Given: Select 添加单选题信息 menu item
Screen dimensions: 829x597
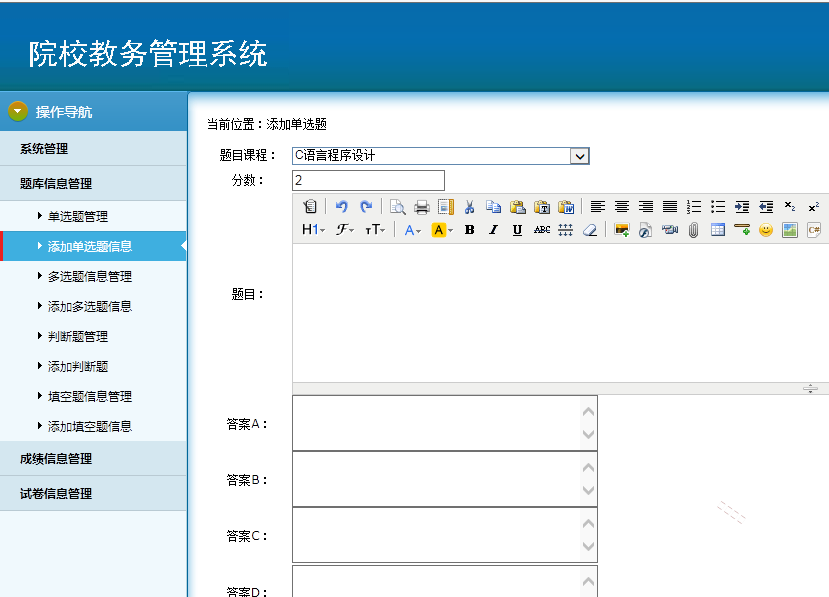Looking at the screenshot, I should pos(93,246).
